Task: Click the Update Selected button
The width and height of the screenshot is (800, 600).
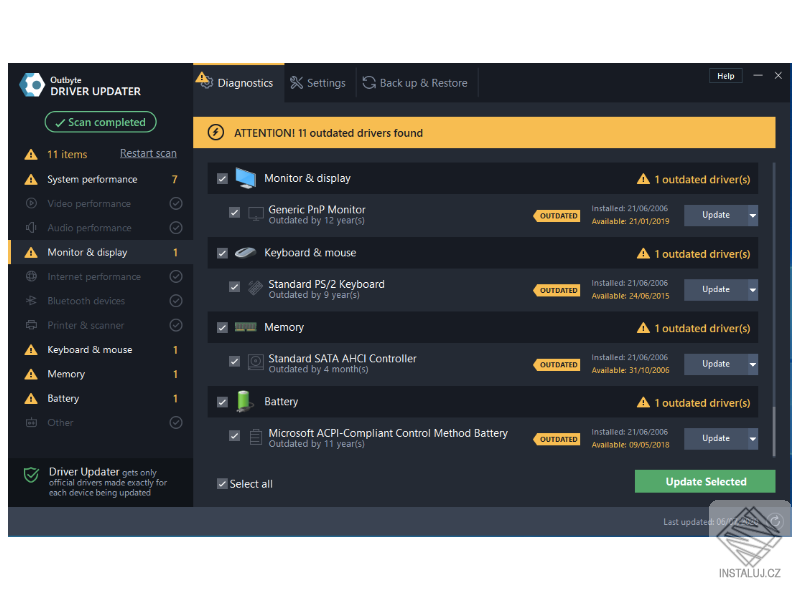Action: coord(705,482)
